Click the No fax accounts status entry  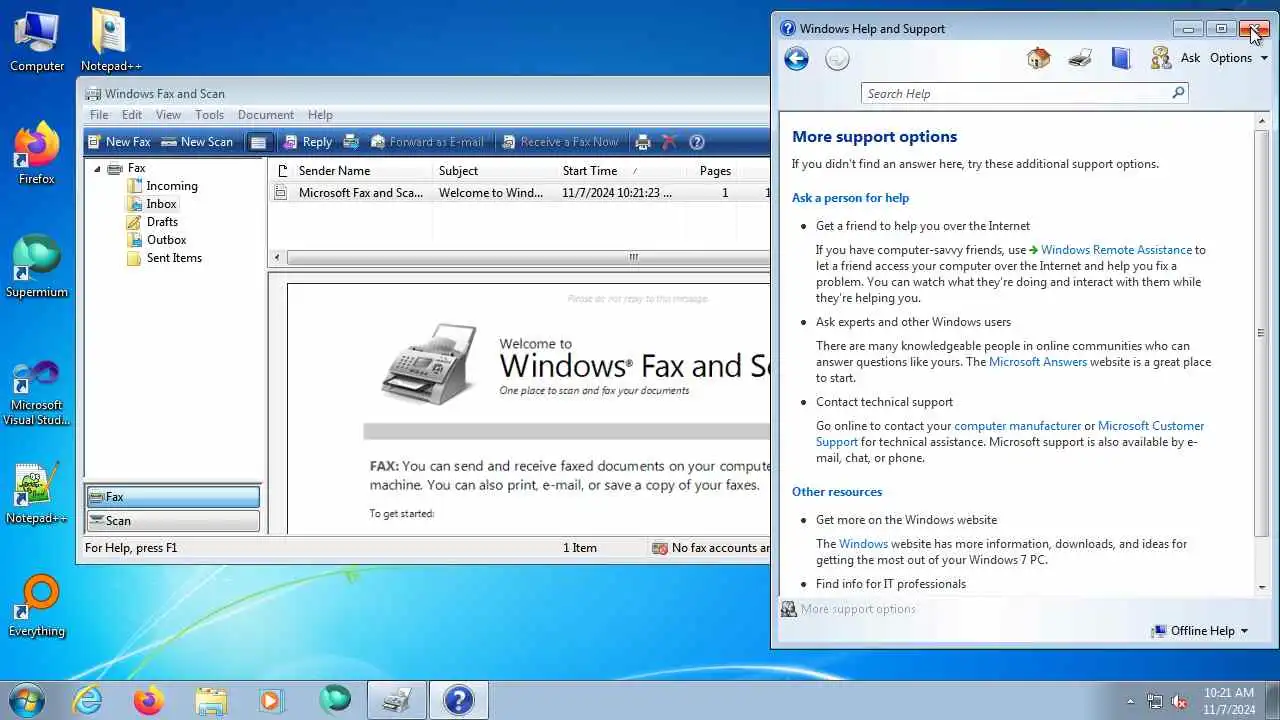(x=710, y=548)
